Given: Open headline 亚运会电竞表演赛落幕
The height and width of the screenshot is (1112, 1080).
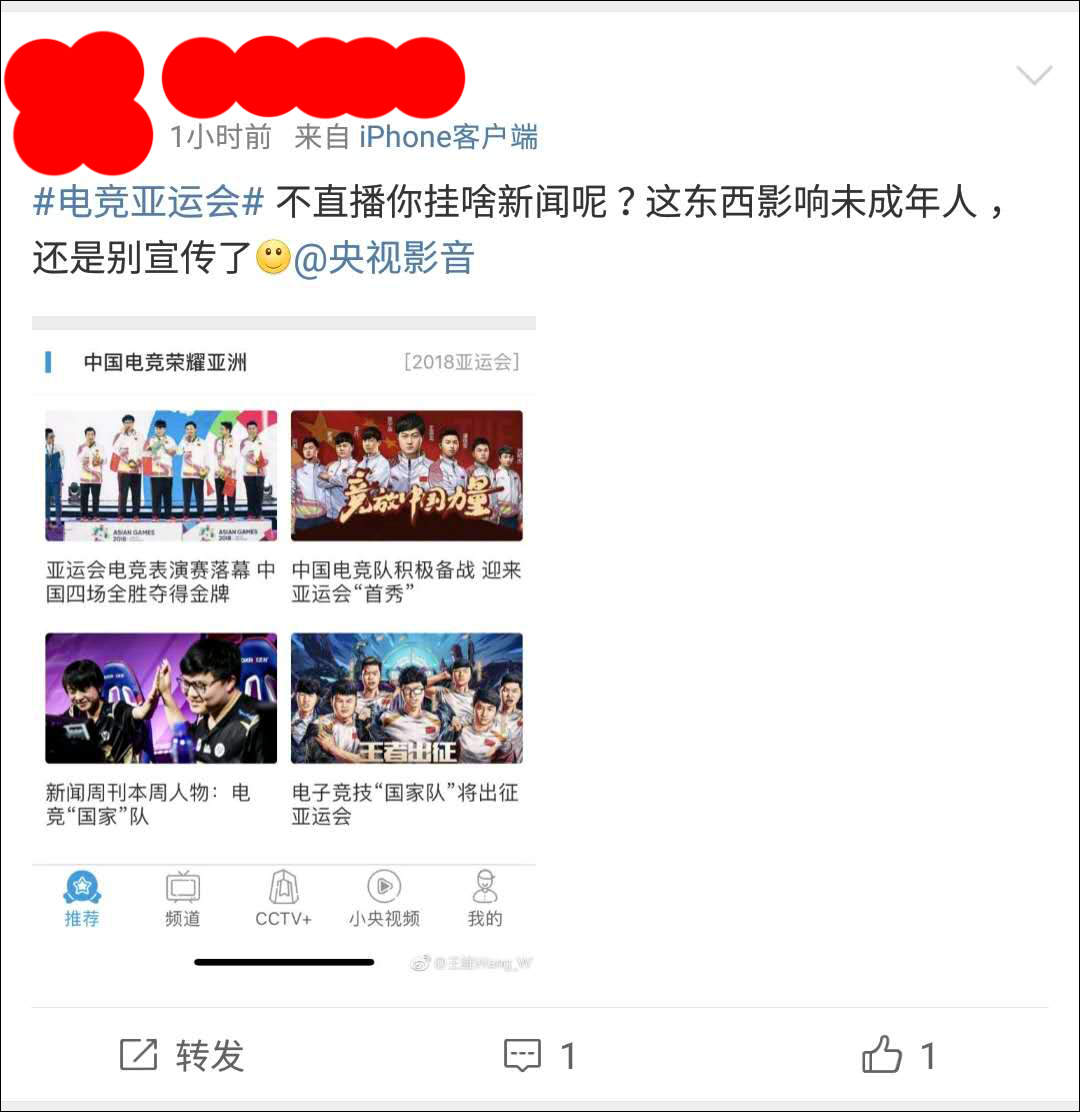Looking at the screenshot, I should click(x=160, y=582).
